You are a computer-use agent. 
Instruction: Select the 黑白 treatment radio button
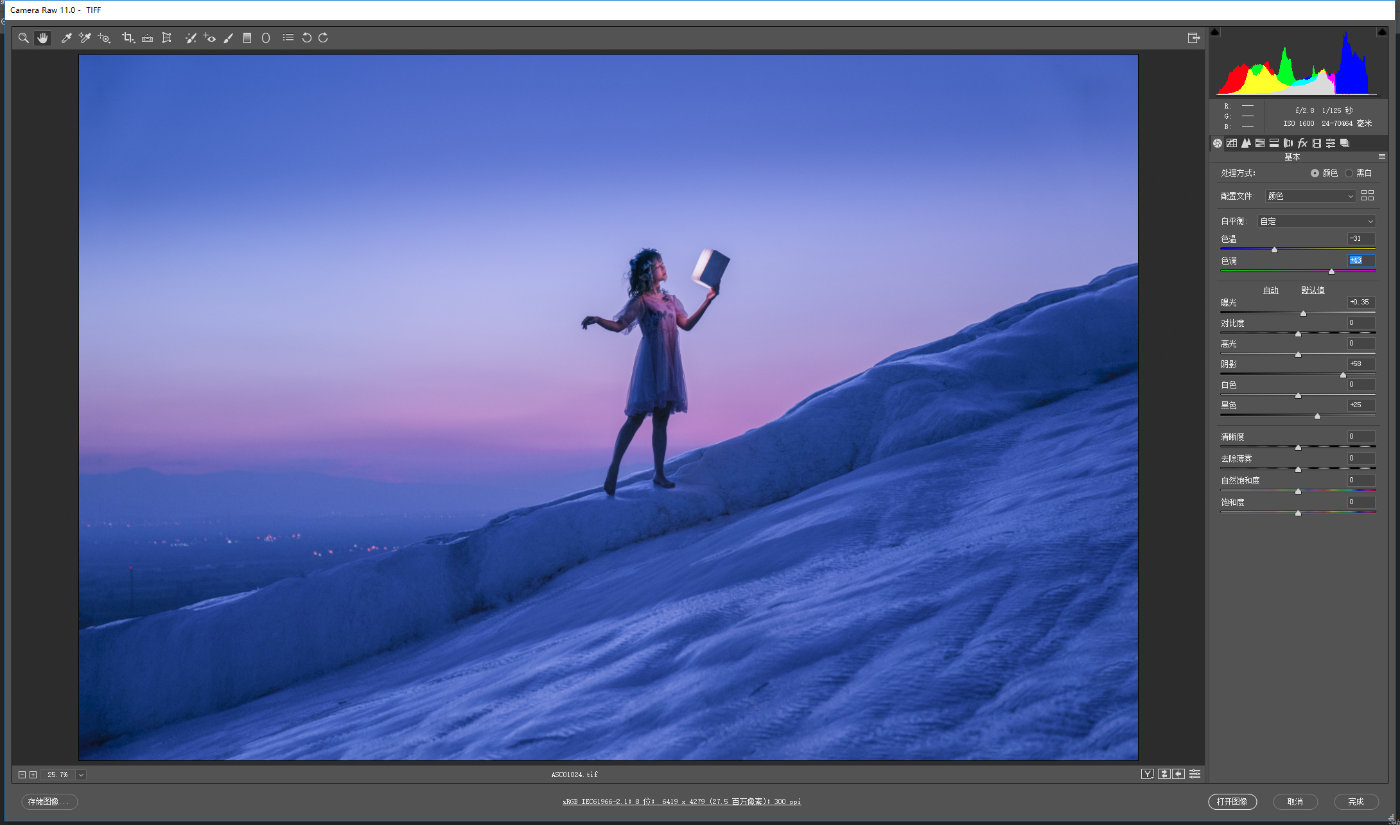(x=1349, y=173)
